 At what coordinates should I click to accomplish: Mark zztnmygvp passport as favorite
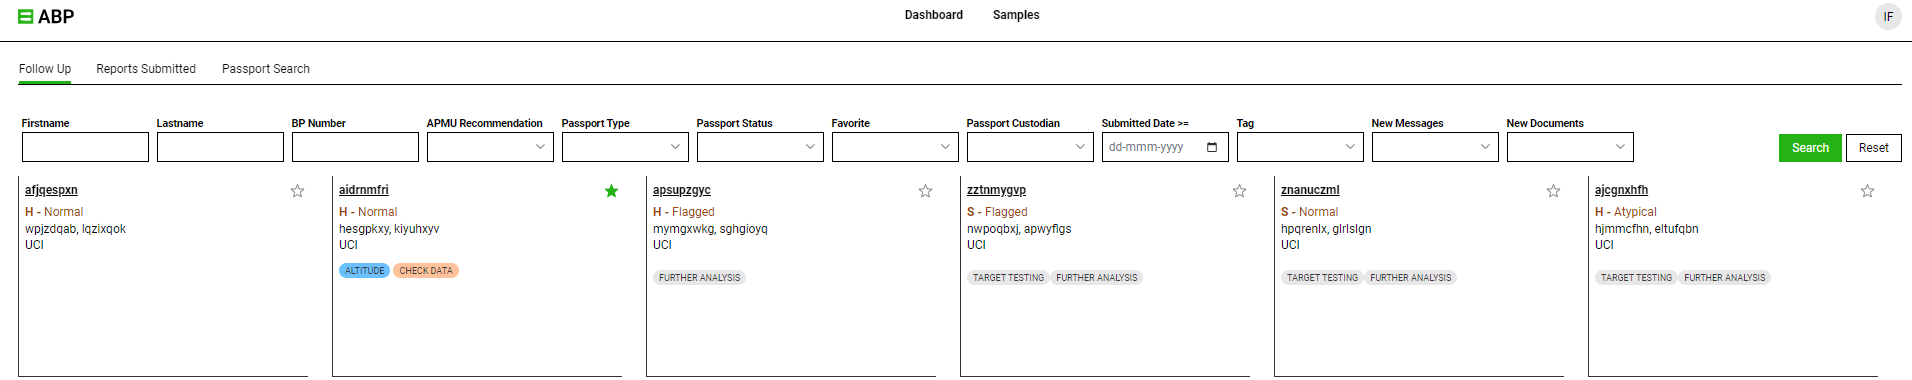[1239, 191]
